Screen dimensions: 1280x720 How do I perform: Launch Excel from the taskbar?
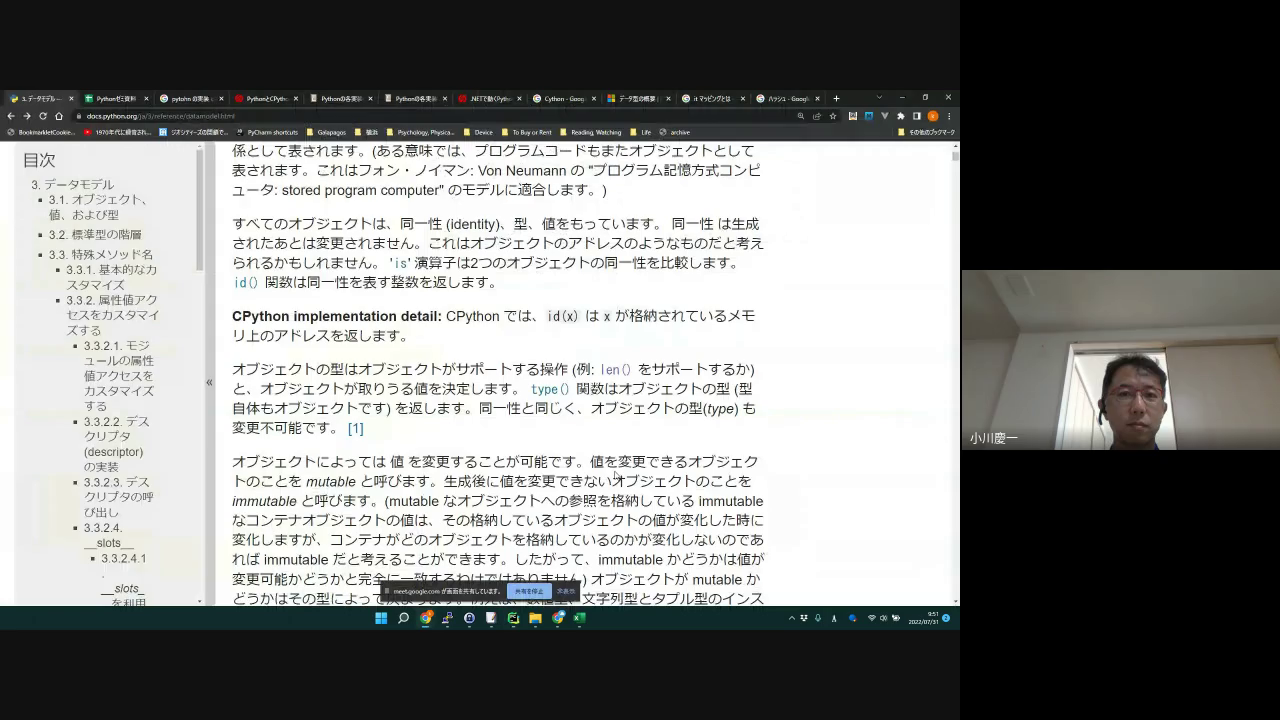[579, 617]
